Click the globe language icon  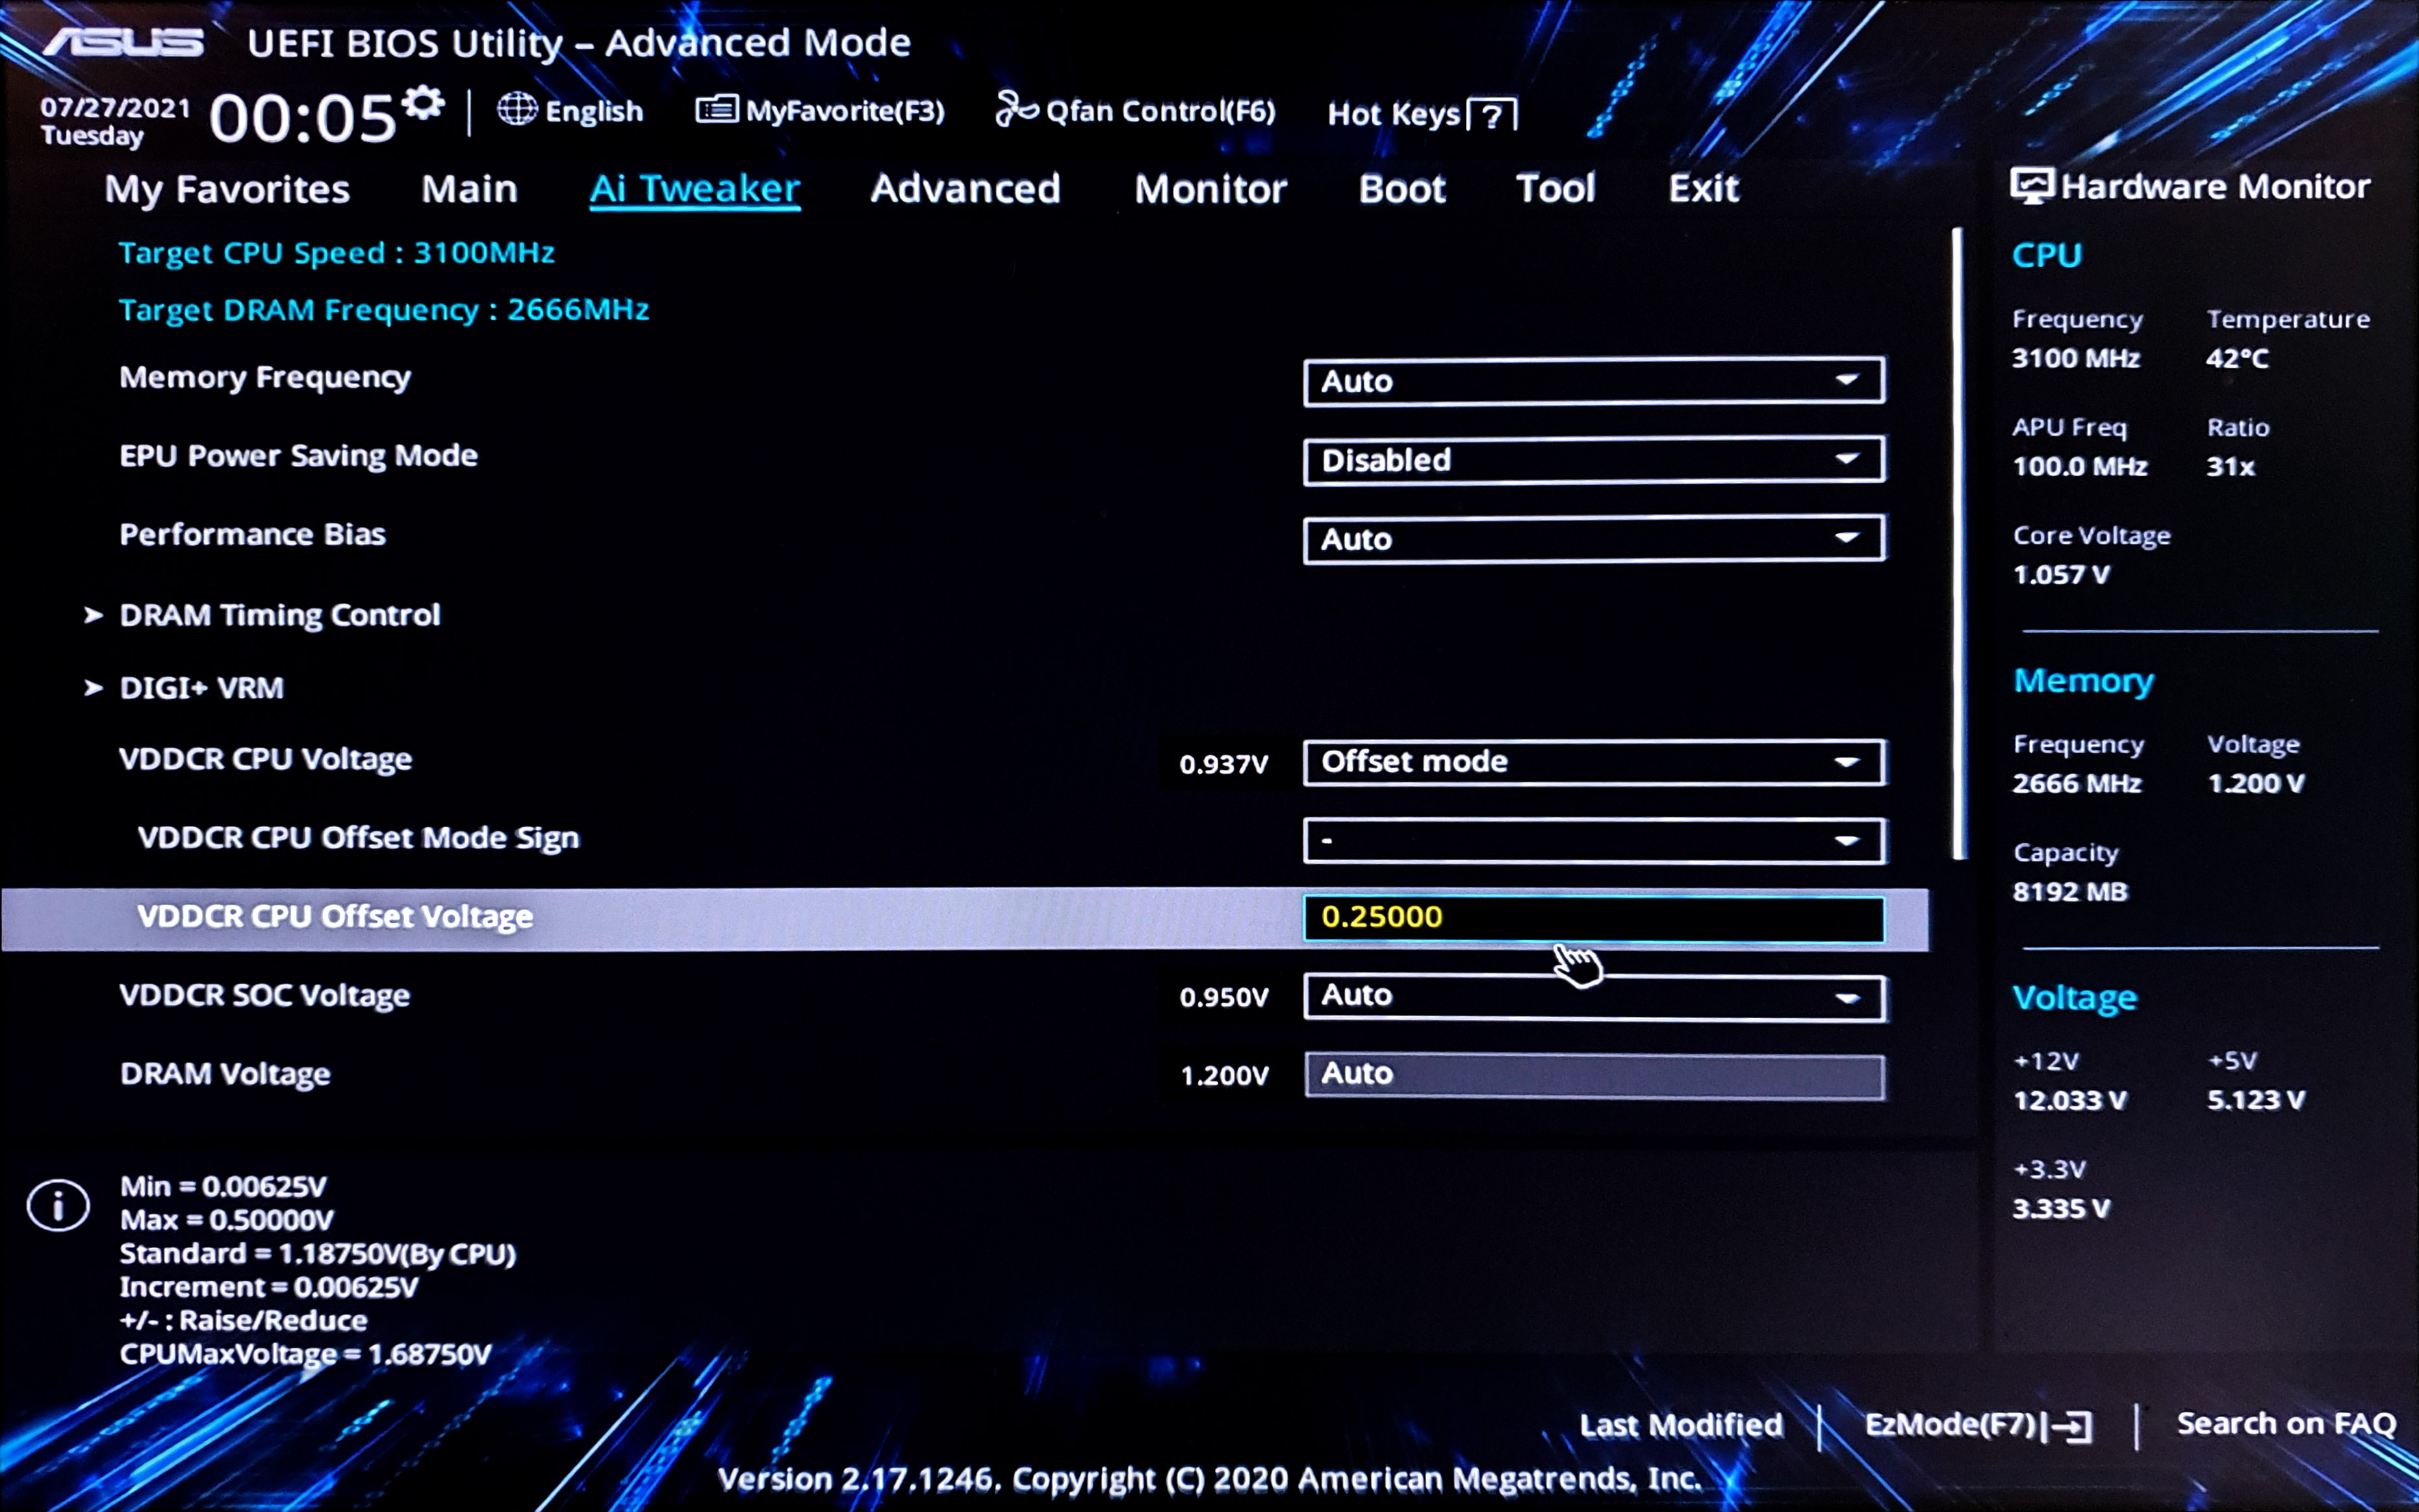[x=517, y=109]
